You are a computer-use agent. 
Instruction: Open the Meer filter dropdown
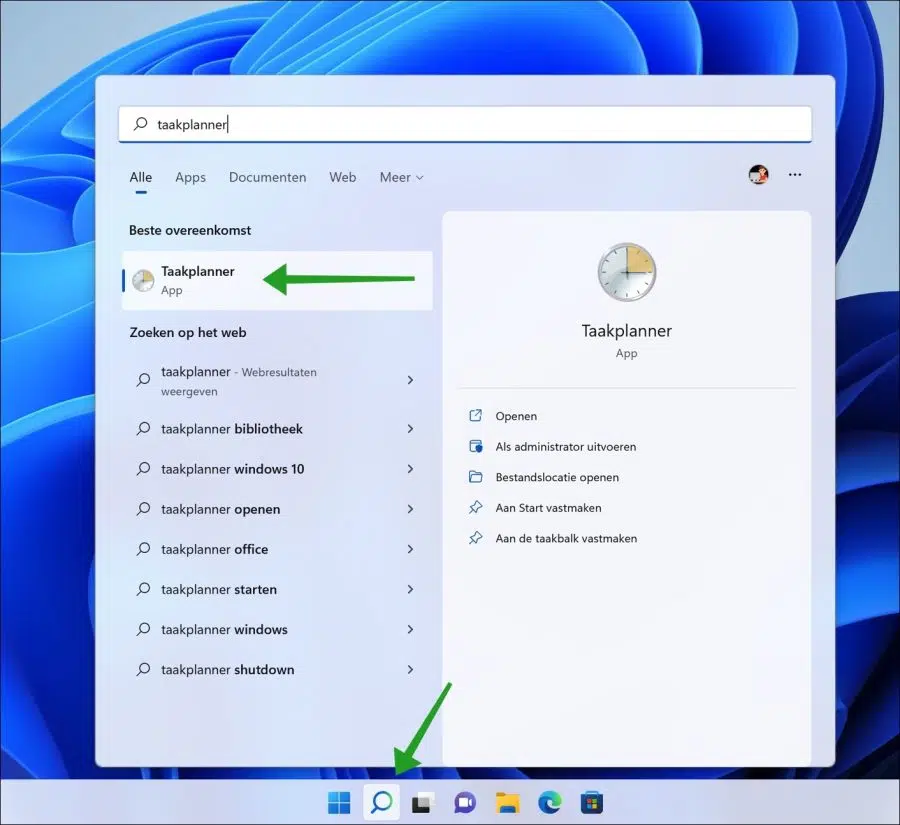pos(401,177)
